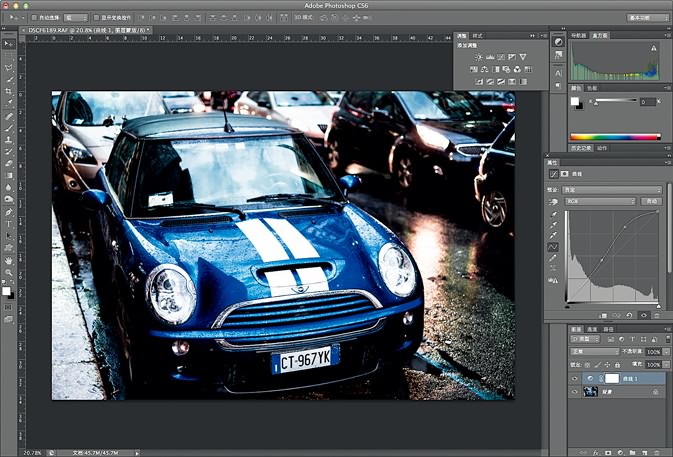Open the workspace switcher dropdown at top right

tap(647, 18)
